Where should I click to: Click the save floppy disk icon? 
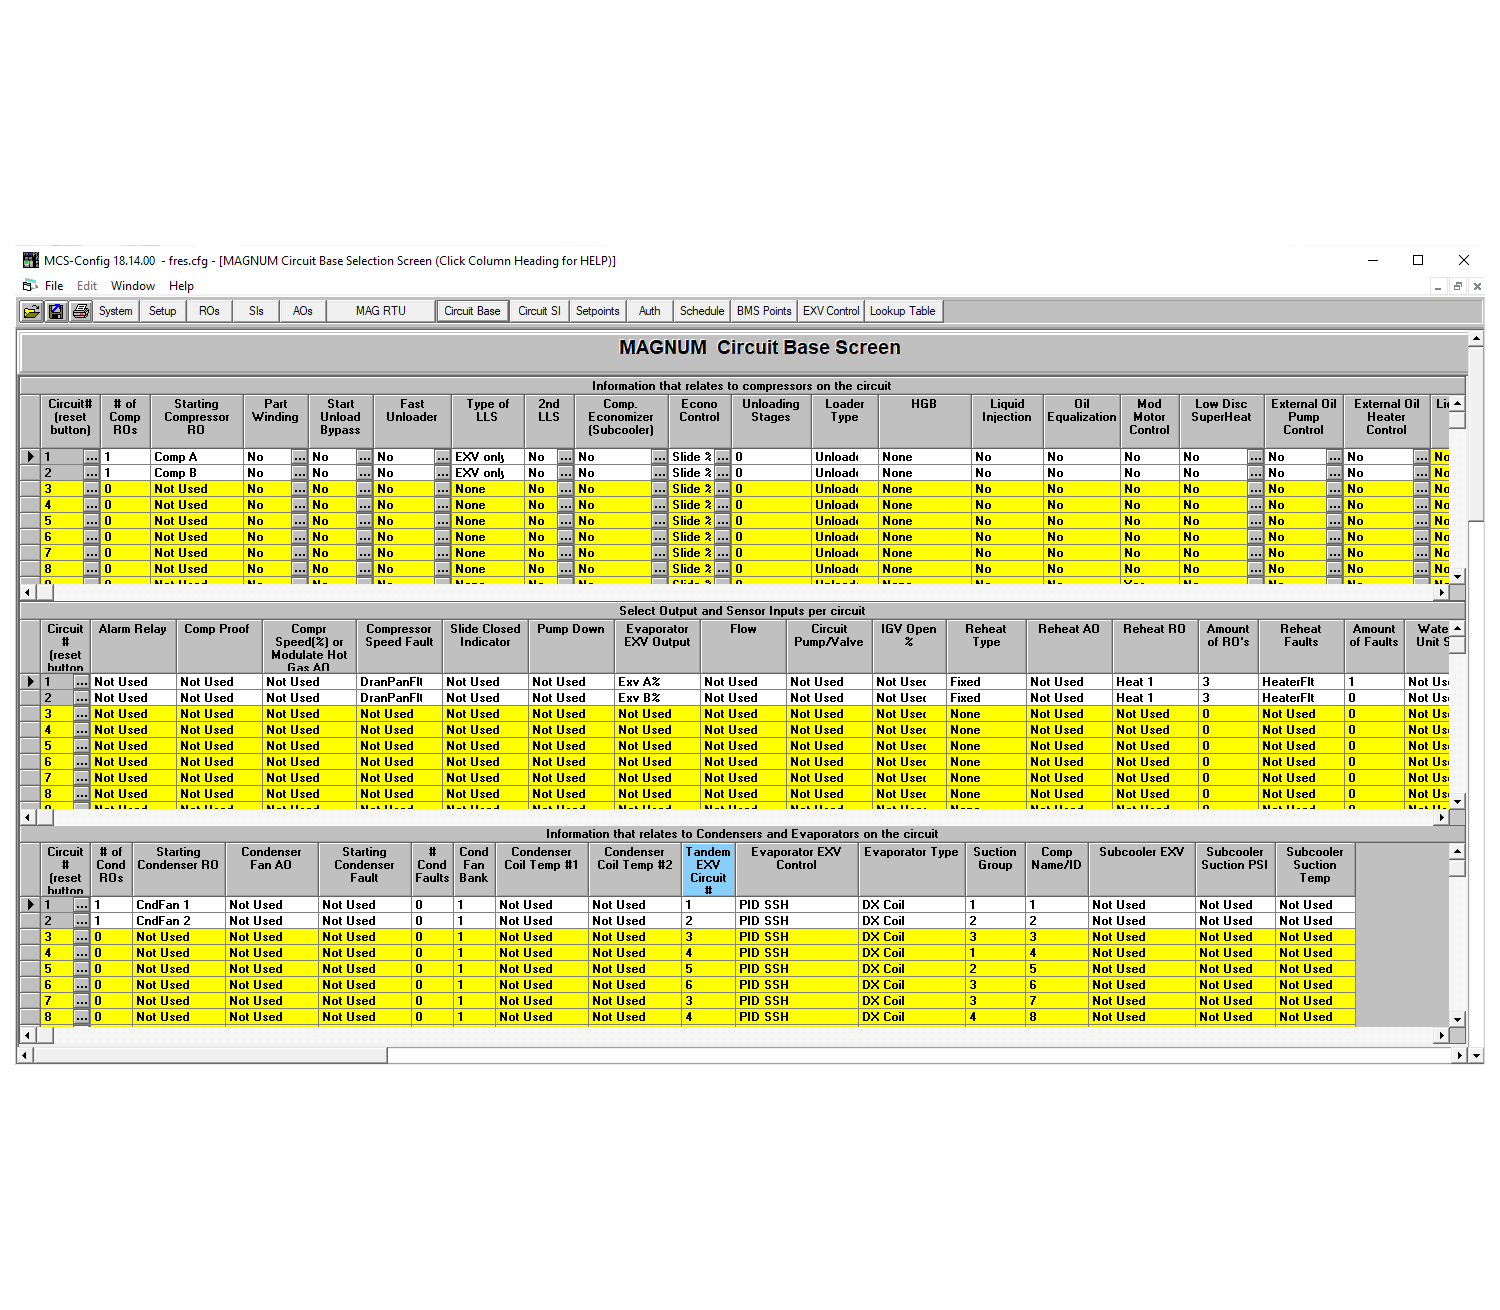pyautogui.click(x=56, y=312)
